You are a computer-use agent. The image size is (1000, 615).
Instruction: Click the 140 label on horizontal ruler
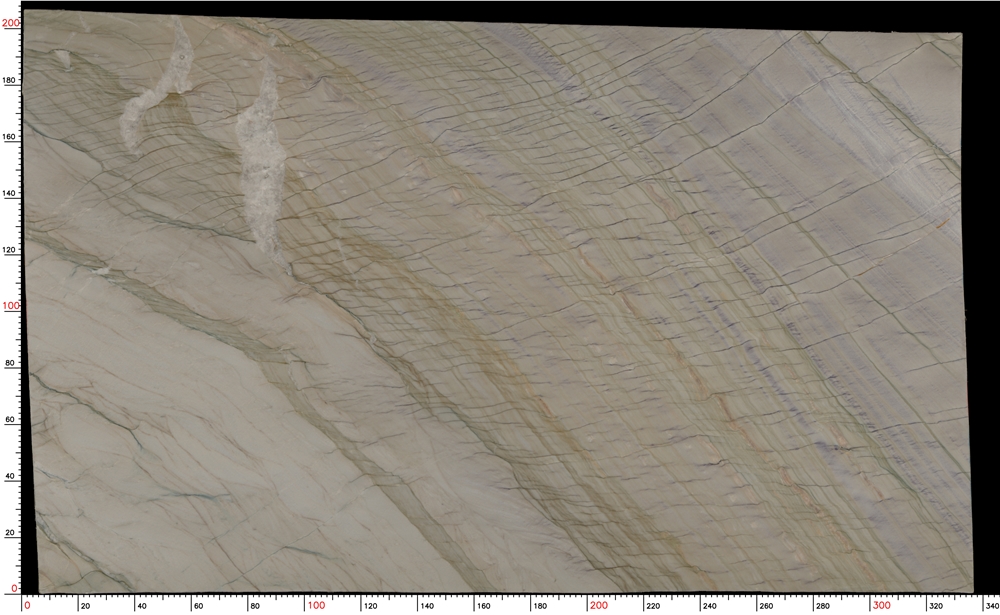point(427,606)
